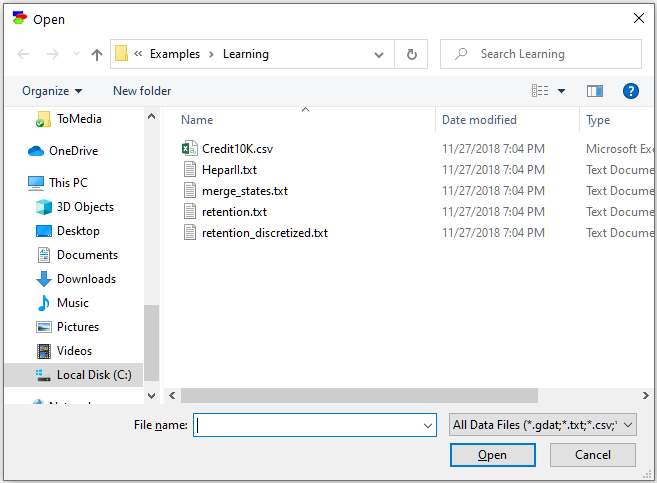Open the view options dropdown arrow
Screen dimensions: 657x483
[561, 91]
